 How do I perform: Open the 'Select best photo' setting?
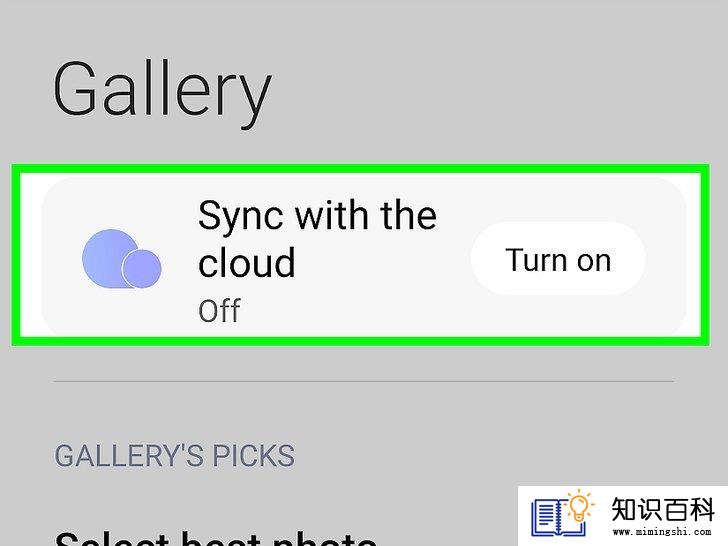coord(216,538)
